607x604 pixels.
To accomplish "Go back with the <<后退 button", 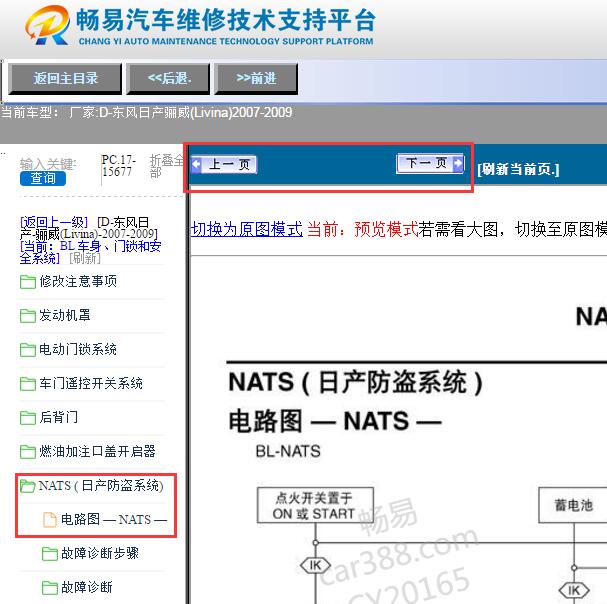I will click(168, 79).
